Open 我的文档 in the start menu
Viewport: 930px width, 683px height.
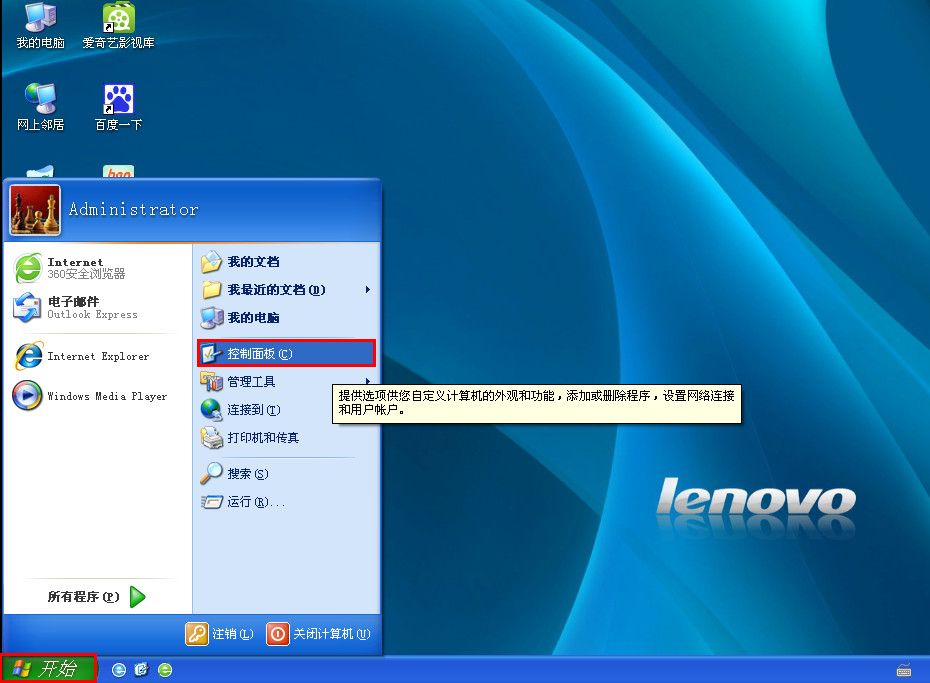pos(286,261)
